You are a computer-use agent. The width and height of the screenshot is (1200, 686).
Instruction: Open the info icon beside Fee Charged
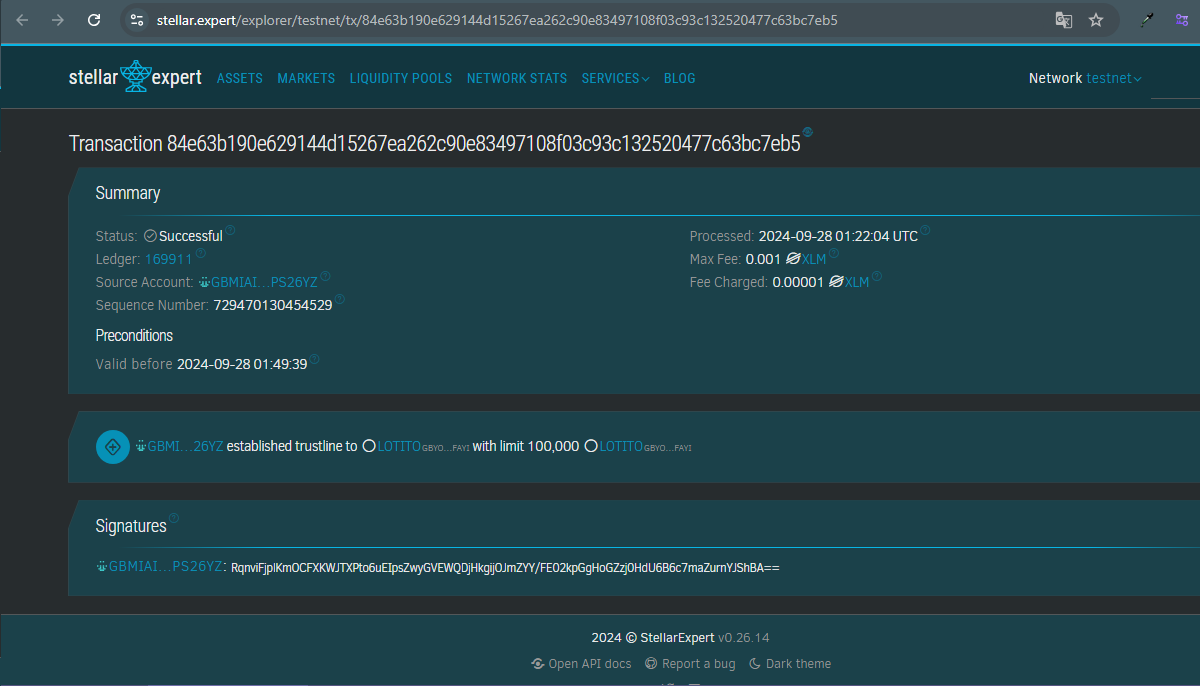pyautogui.click(x=877, y=277)
